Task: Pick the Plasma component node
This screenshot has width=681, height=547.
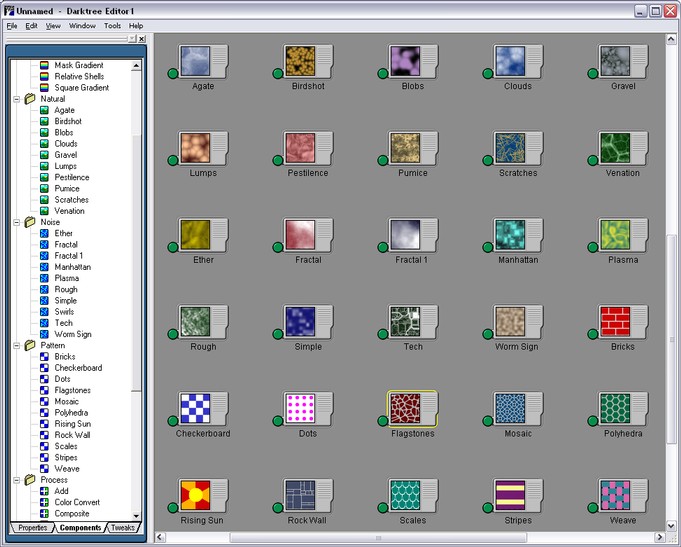Action: click(623, 235)
